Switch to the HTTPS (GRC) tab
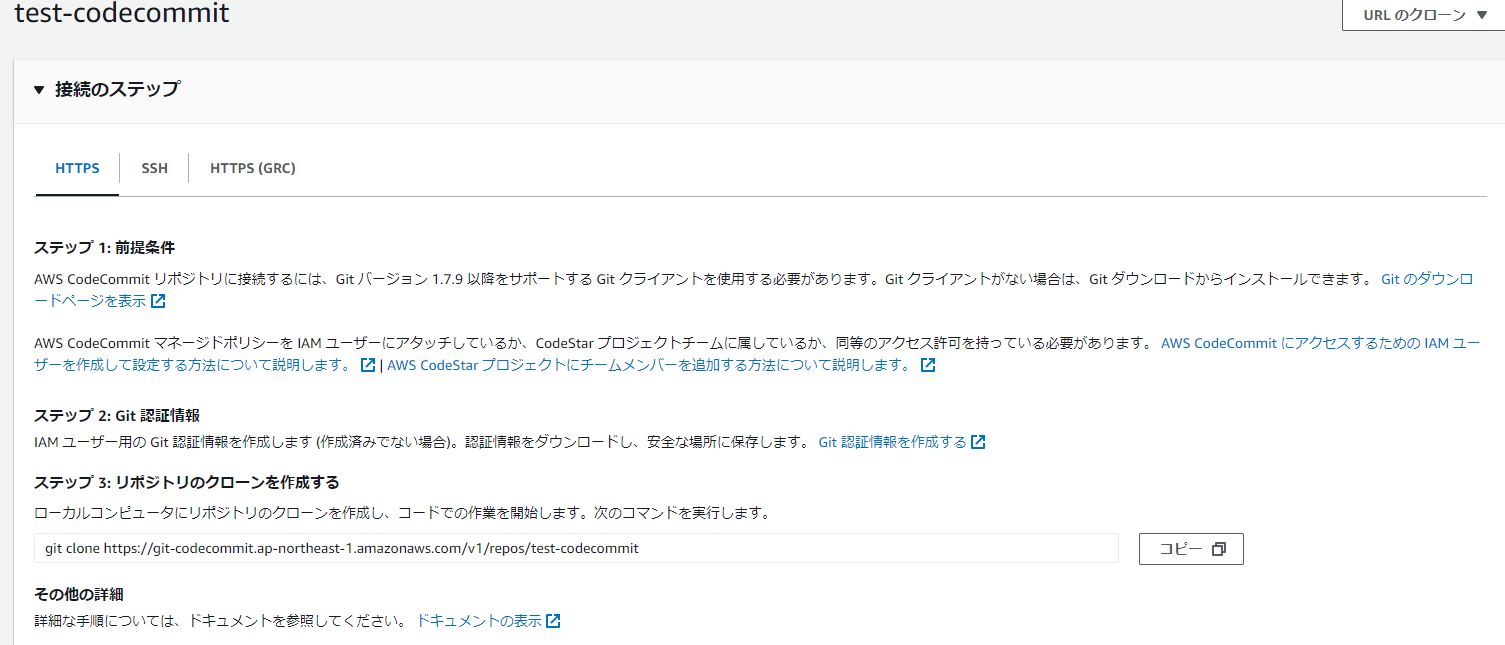This screenshot has width=1505, height=645. pos(253,168)
